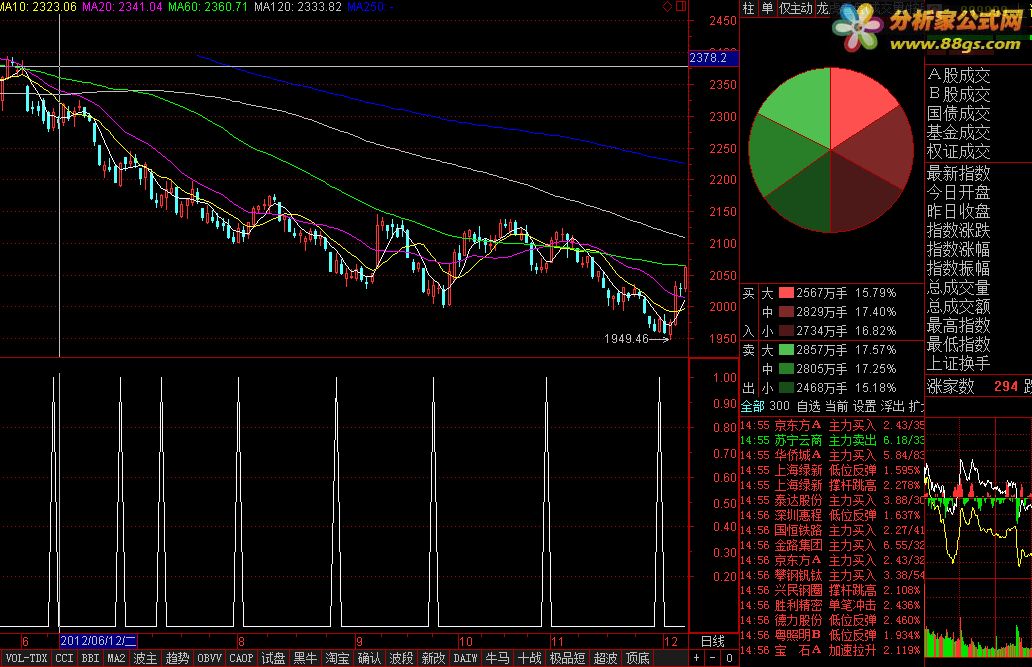Switch to the CCI indicator tab
Image resolution: width=1032 pixels, height=667 pixels.
(64, 658)
